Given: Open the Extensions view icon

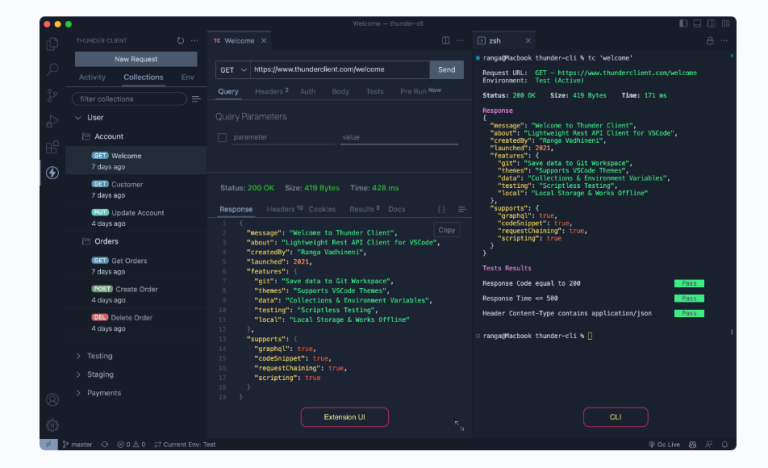Looking at the screenshot, I should [52, 147].
